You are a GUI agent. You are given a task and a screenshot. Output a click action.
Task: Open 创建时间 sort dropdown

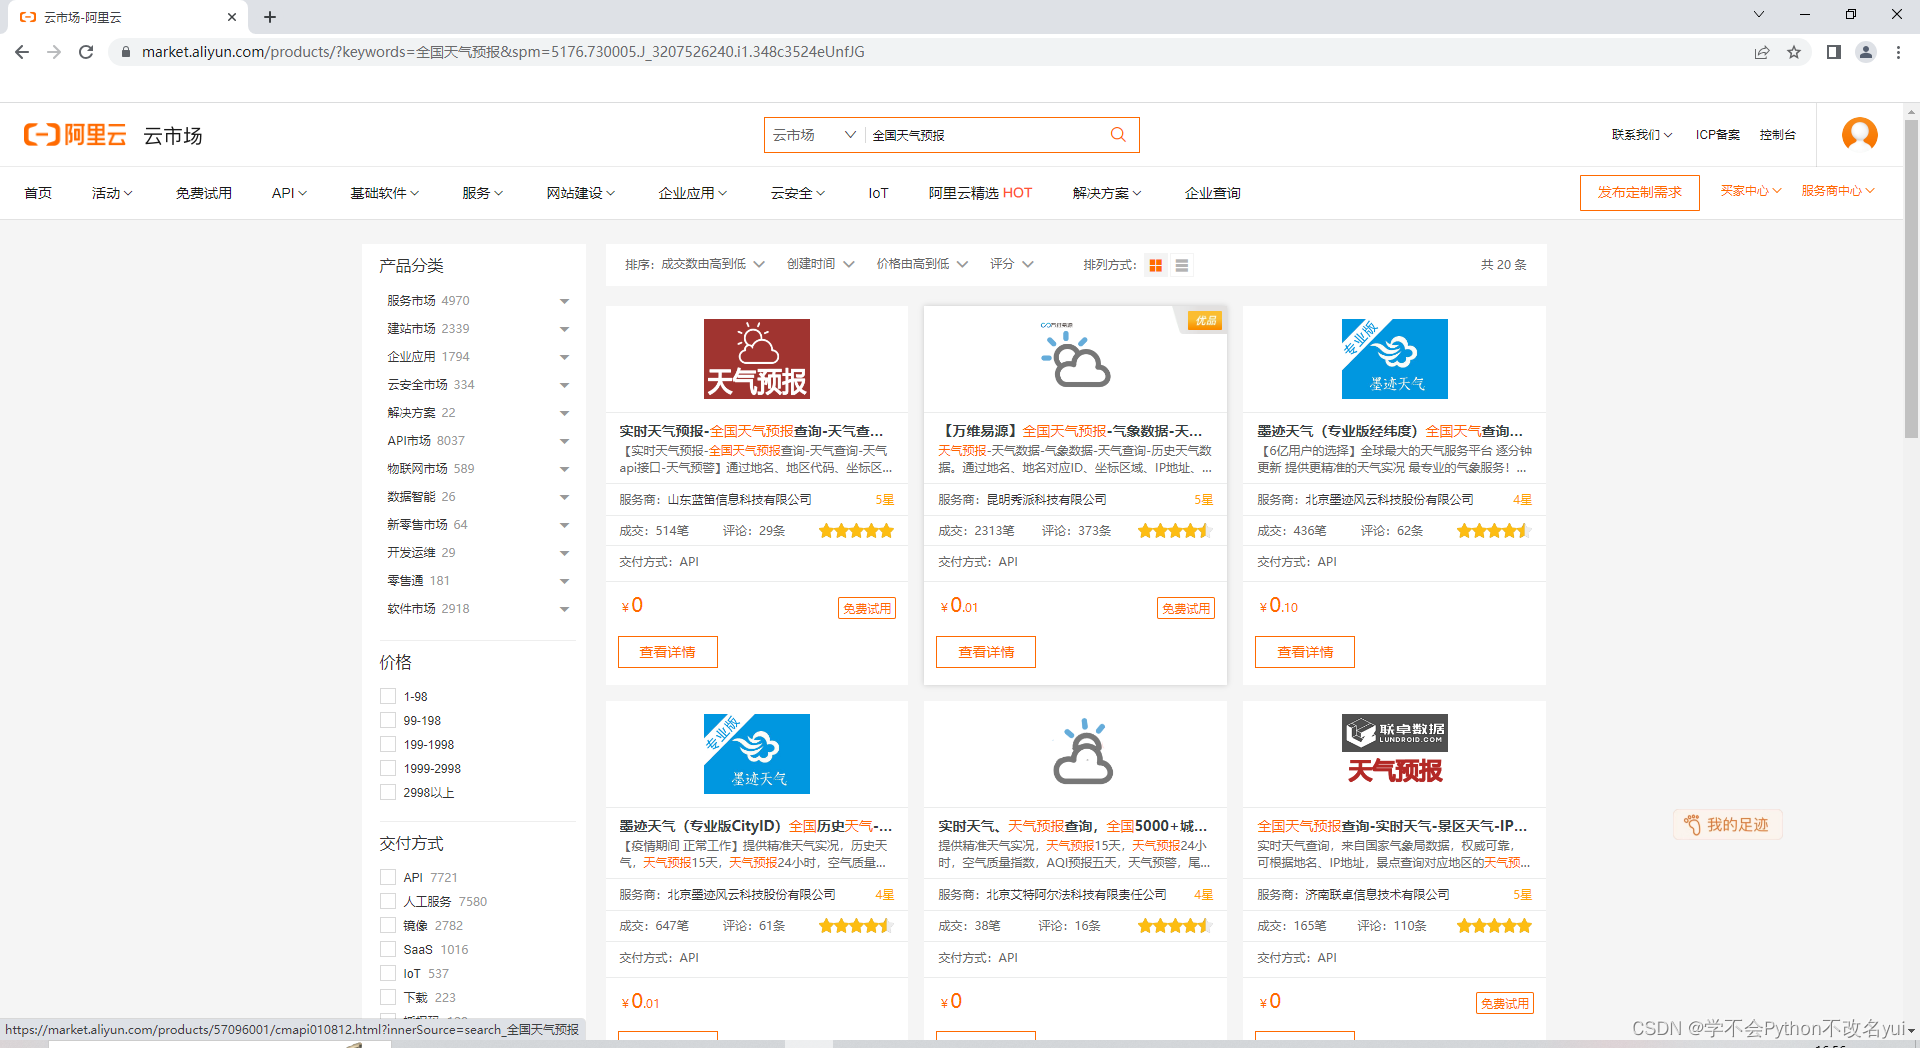[820, 264]
